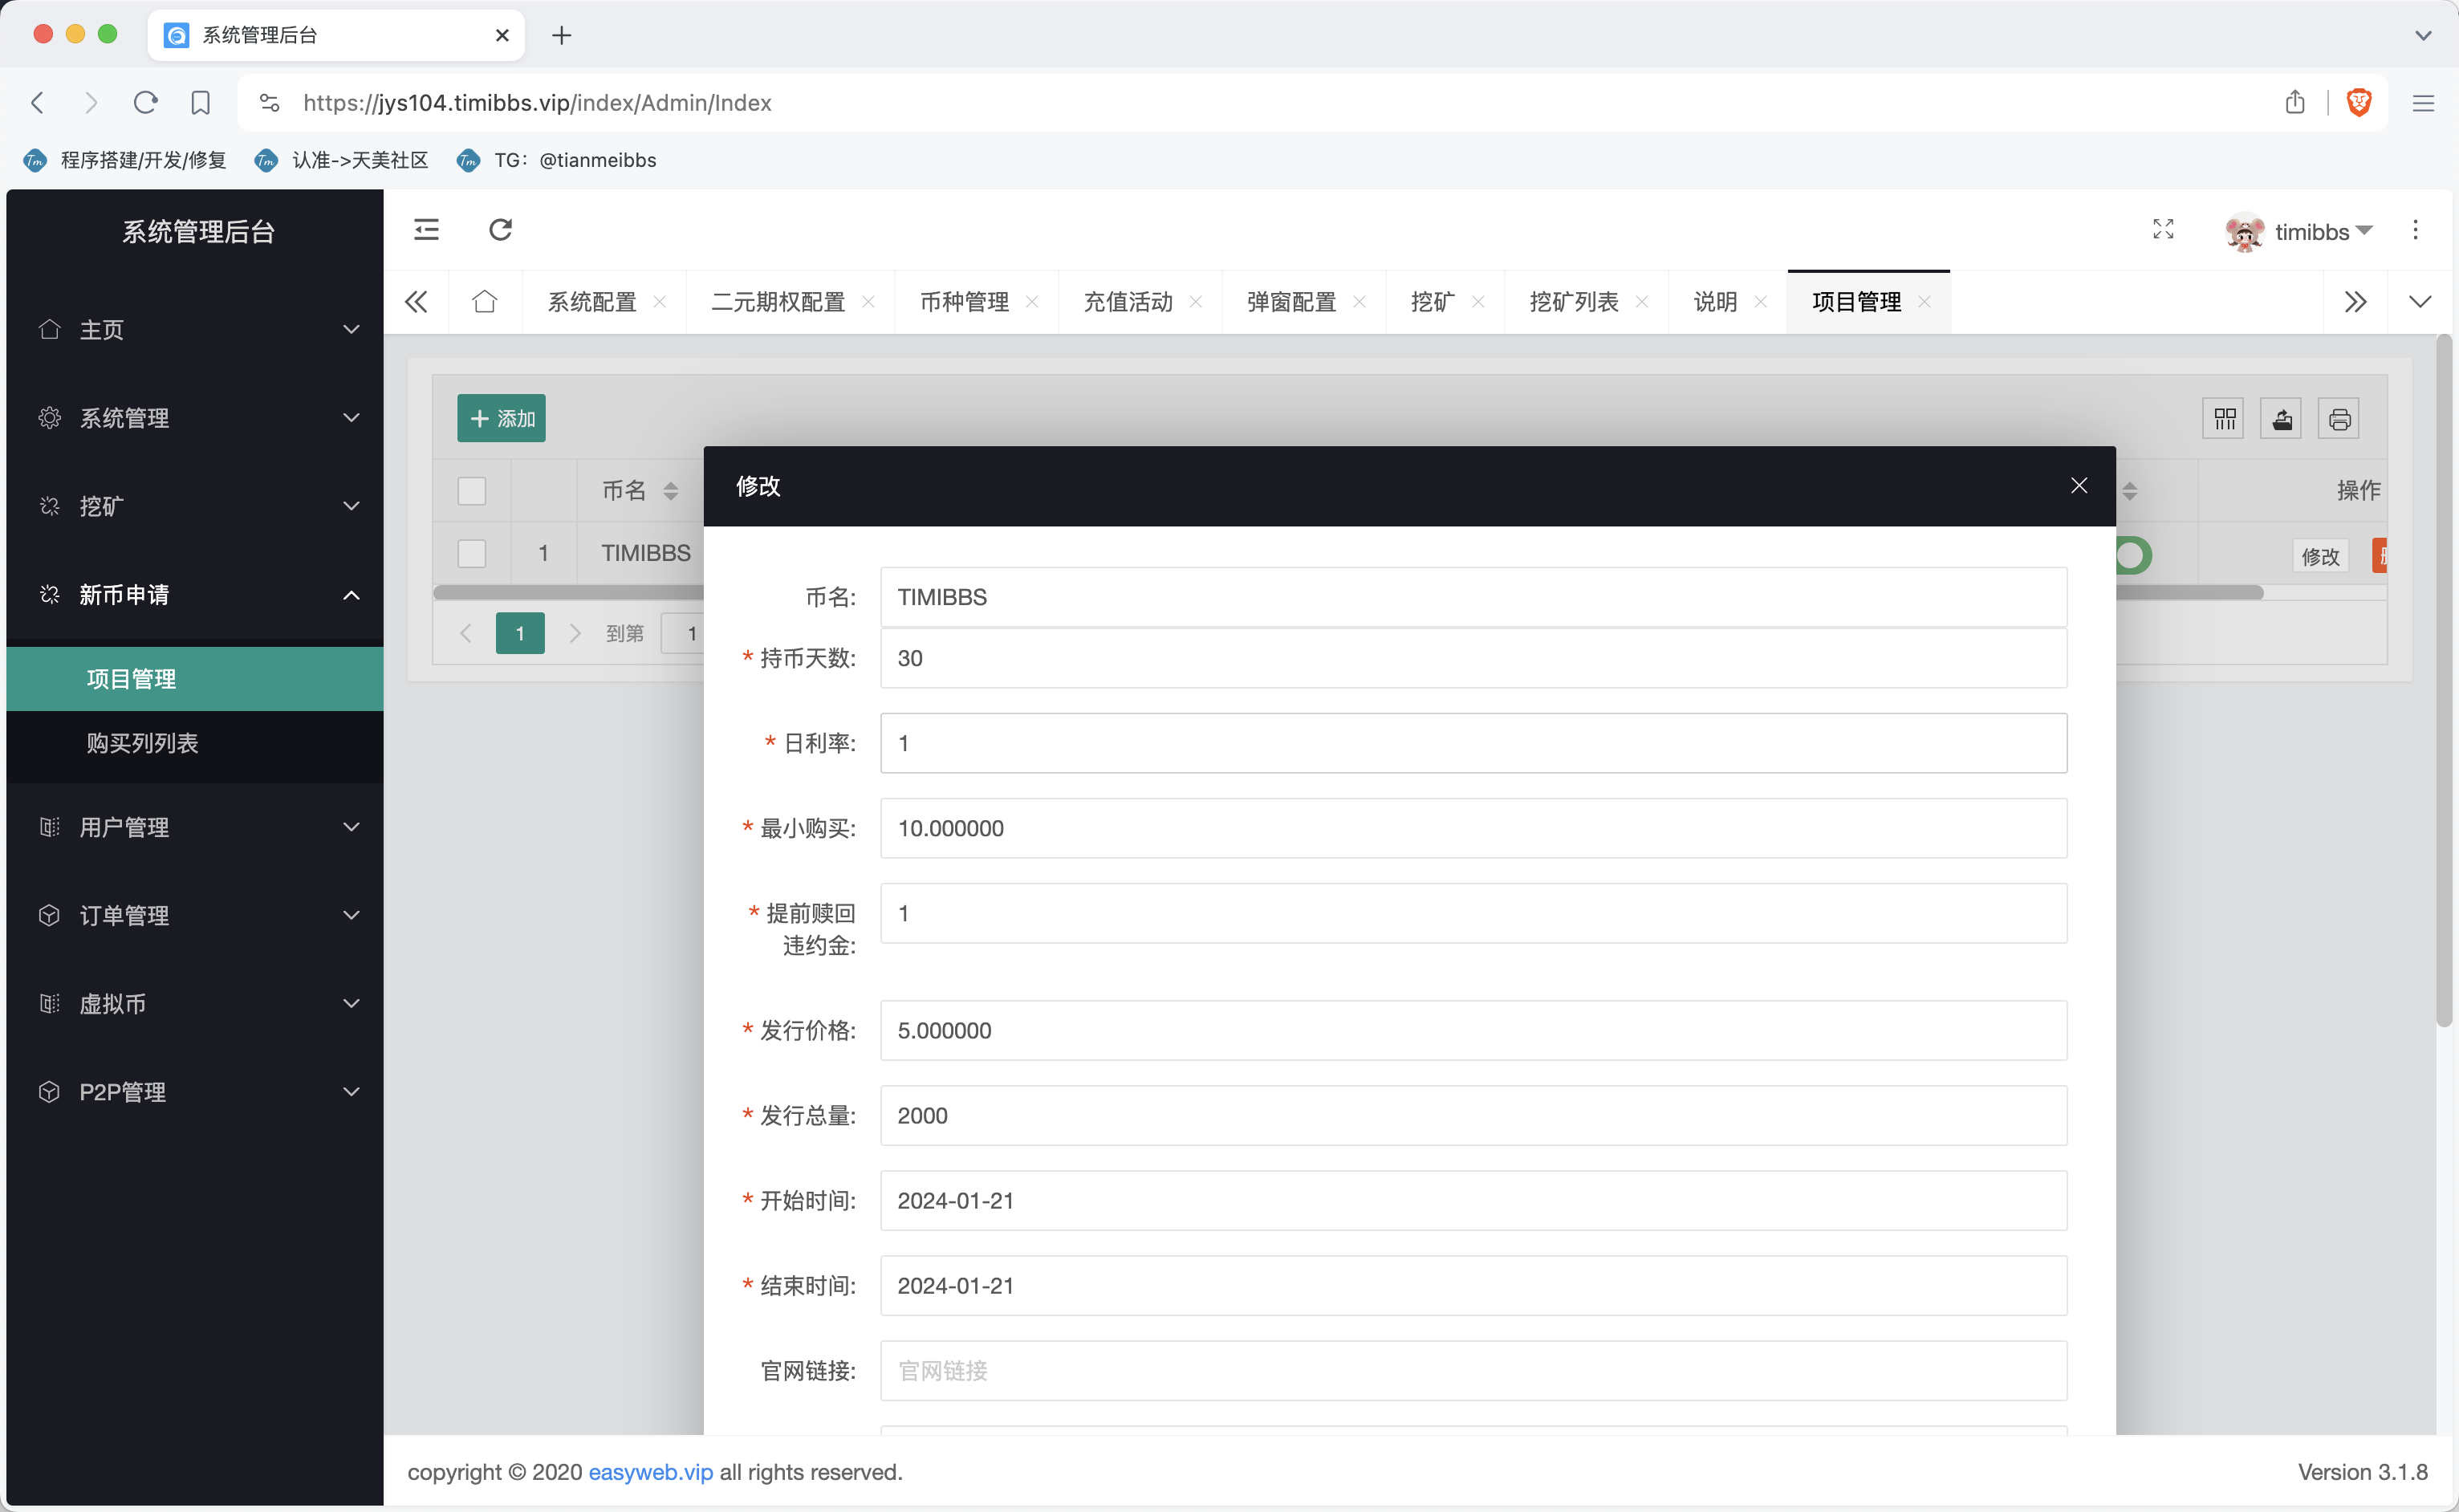The width and height of the screenshot is (2459, 1512).
Task: Switch to the 系统配置 tab
Action: click(x=592, y=302)
